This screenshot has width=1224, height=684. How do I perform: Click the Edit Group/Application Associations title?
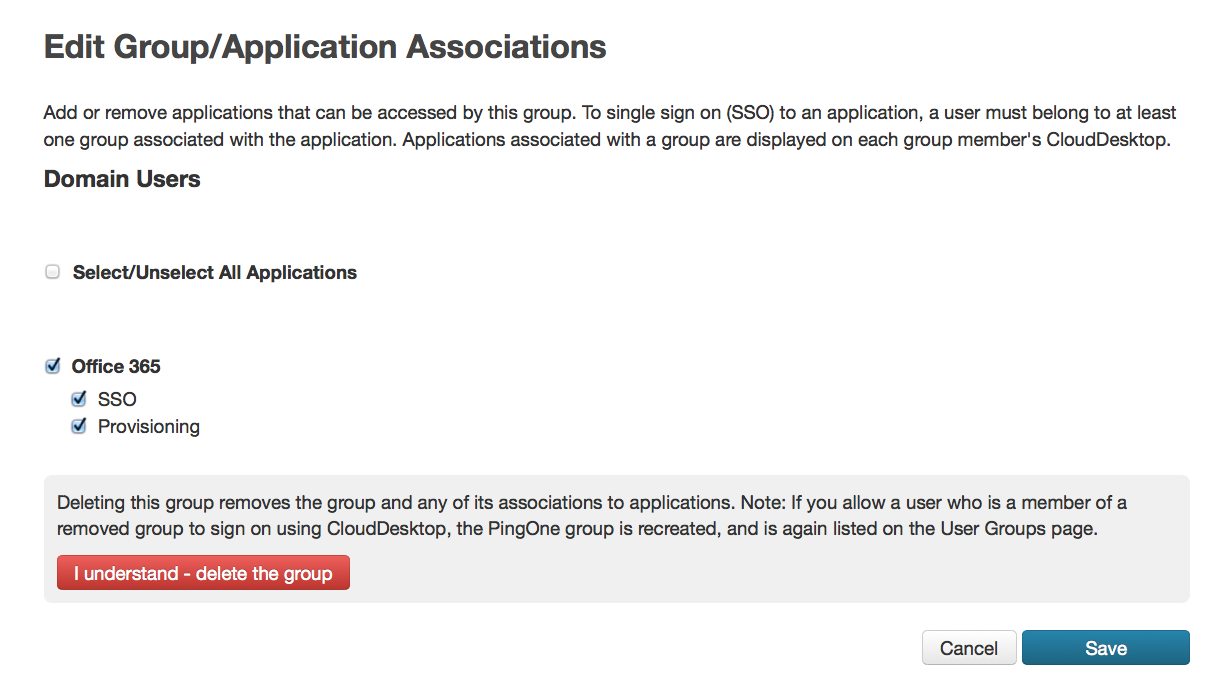click(x=324, y=46)
